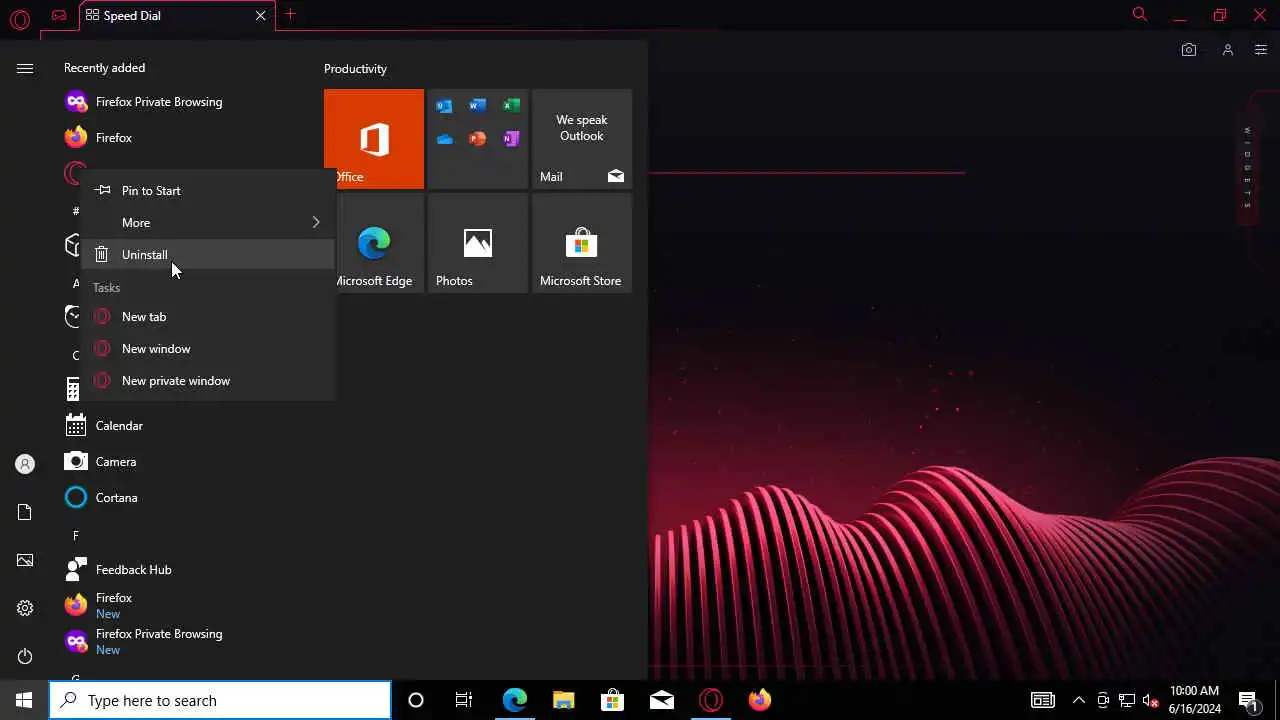Launch the Microsoft Edge tile
The height and width of the screenshot is (720, 1280).
coord(374,243)
